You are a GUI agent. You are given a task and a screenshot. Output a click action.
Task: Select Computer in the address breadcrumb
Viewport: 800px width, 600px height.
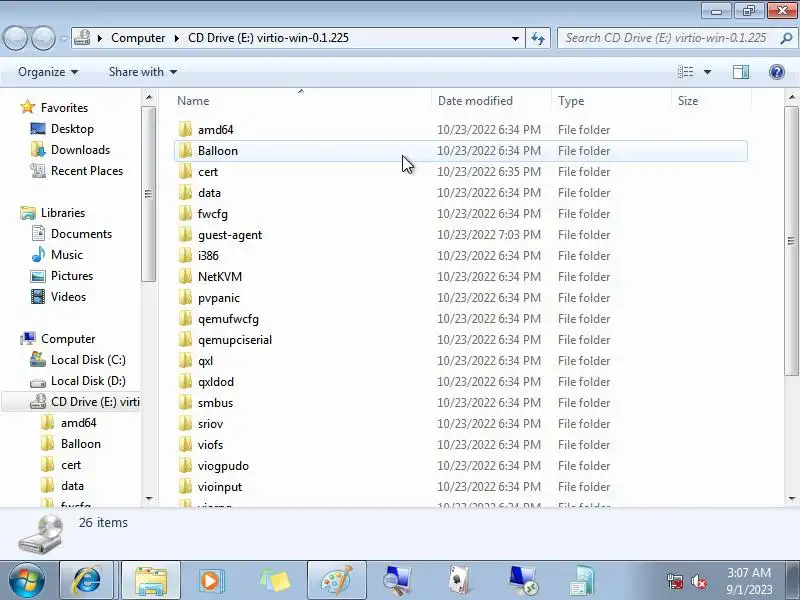tap(138, 38)
